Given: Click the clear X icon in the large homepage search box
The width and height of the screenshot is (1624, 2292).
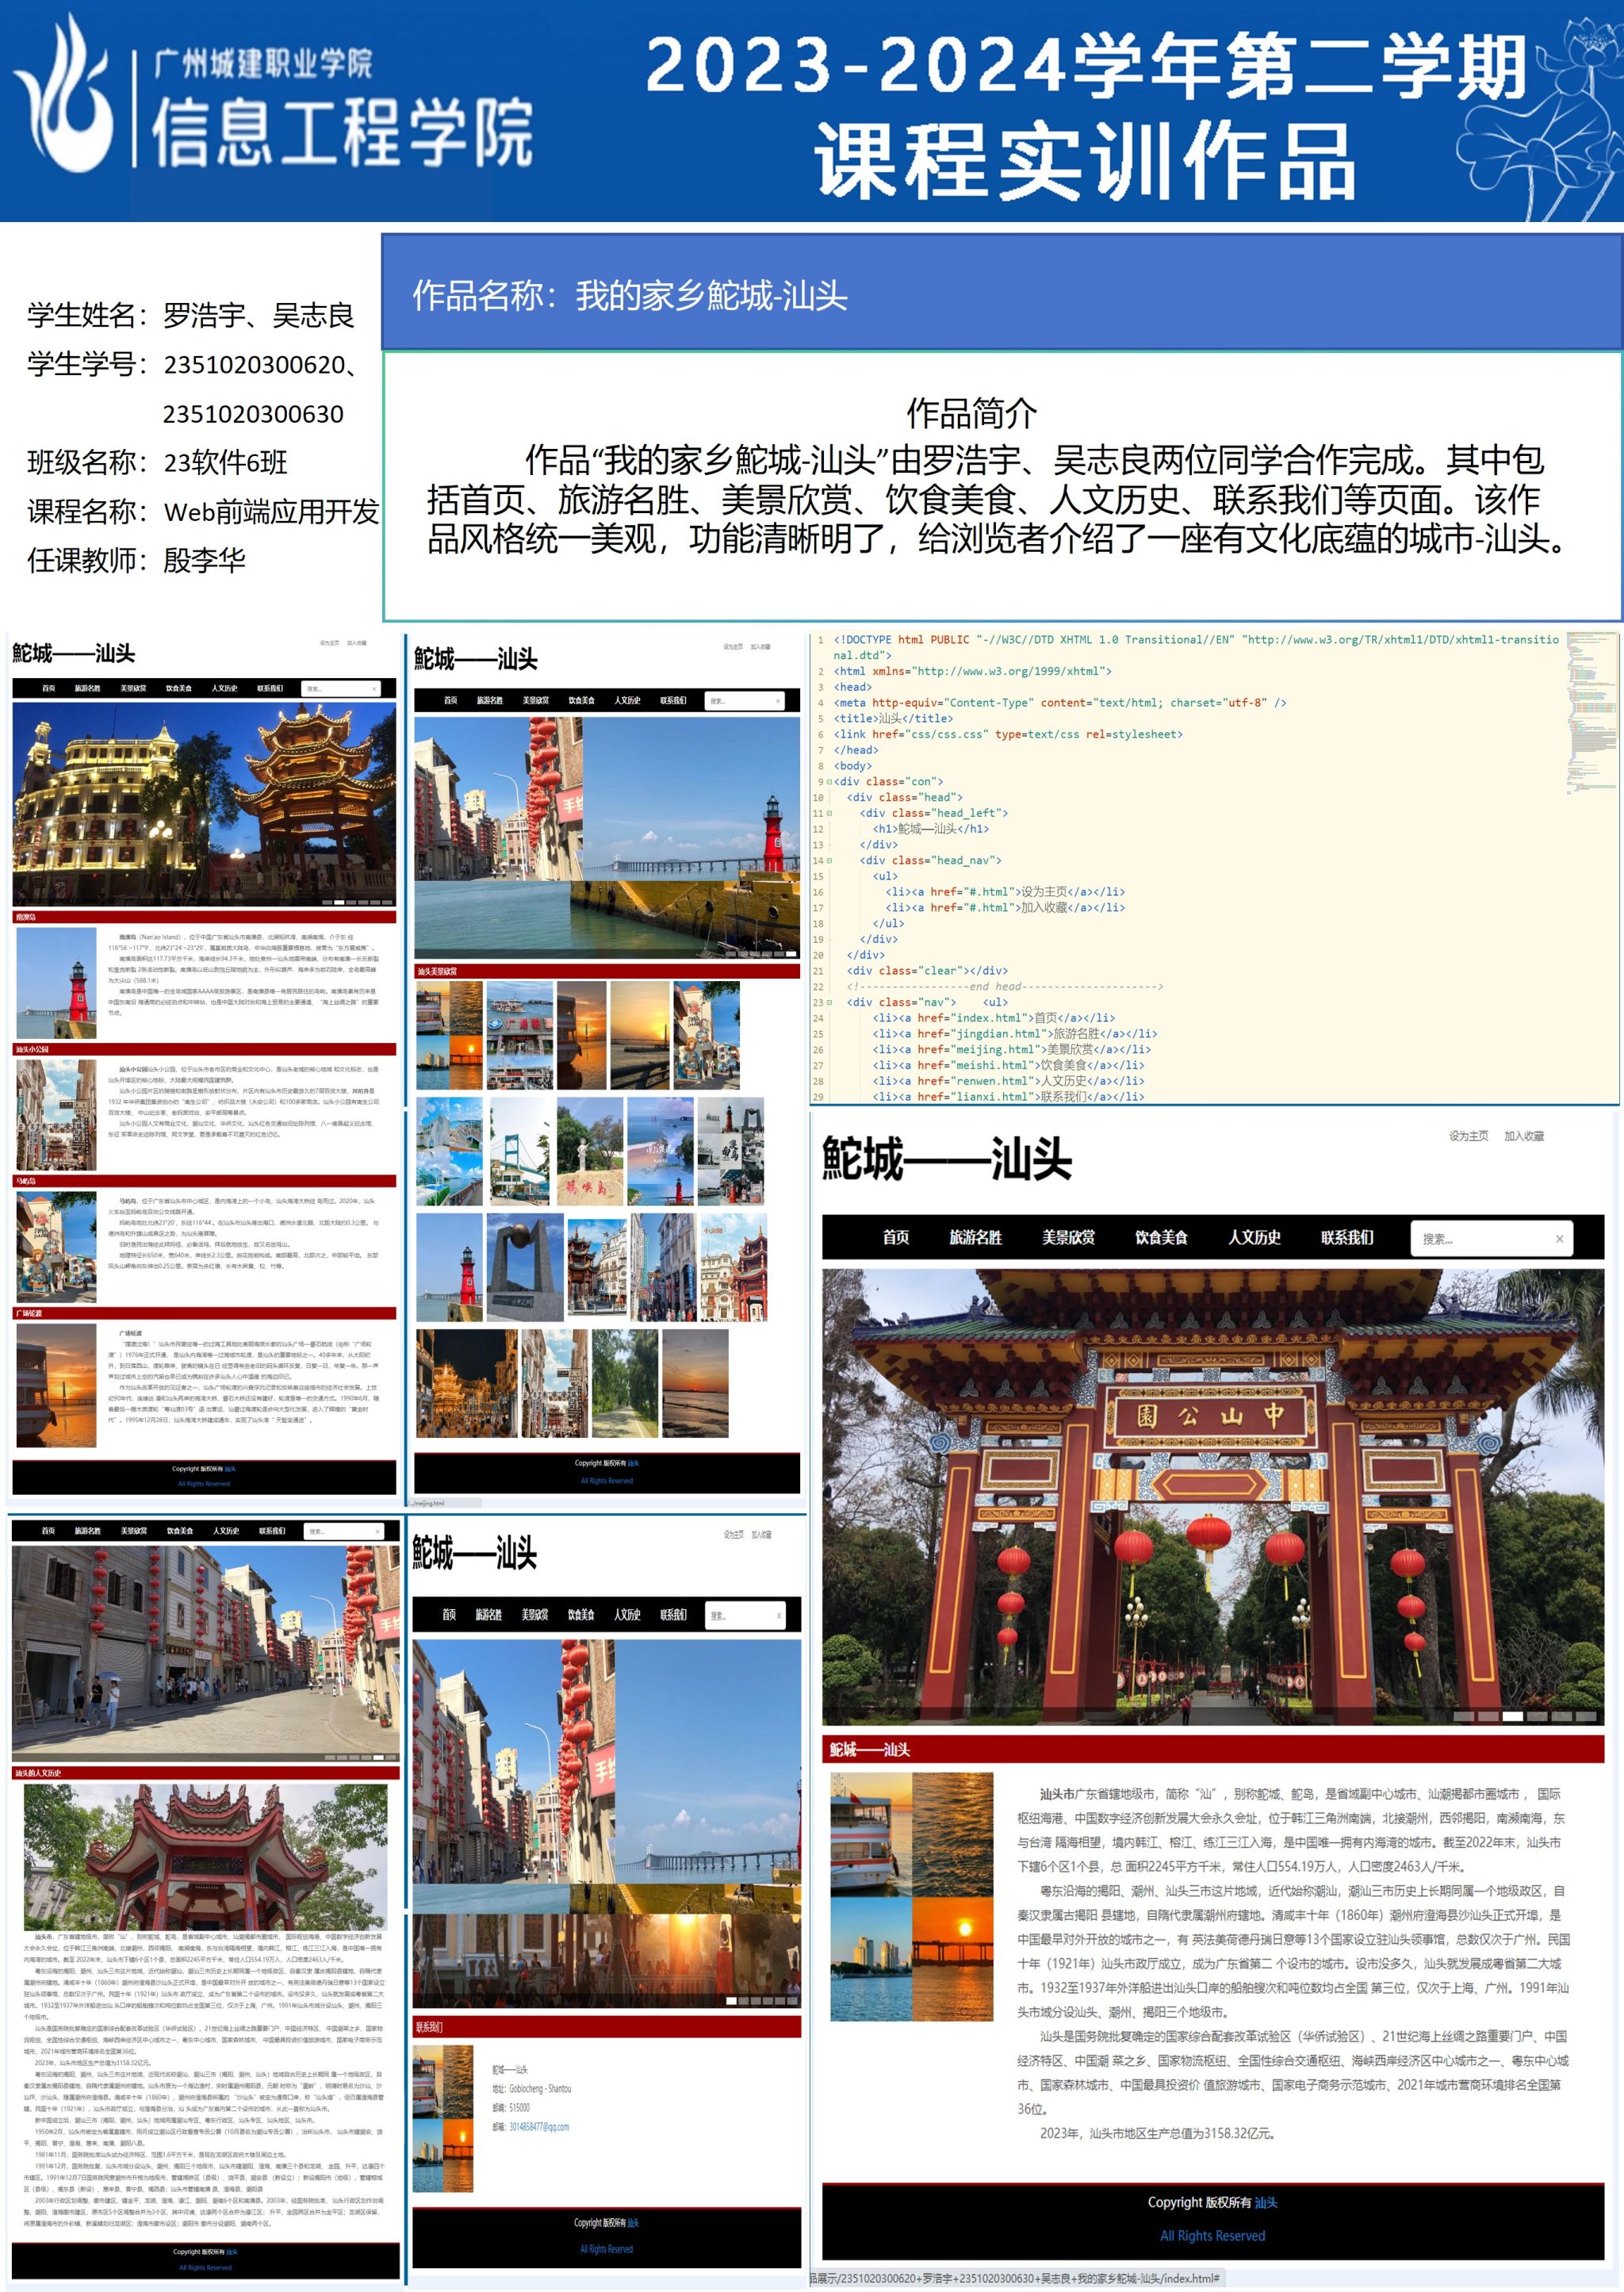Looking at the screenshot, I should click(x=1559, y=1239).
